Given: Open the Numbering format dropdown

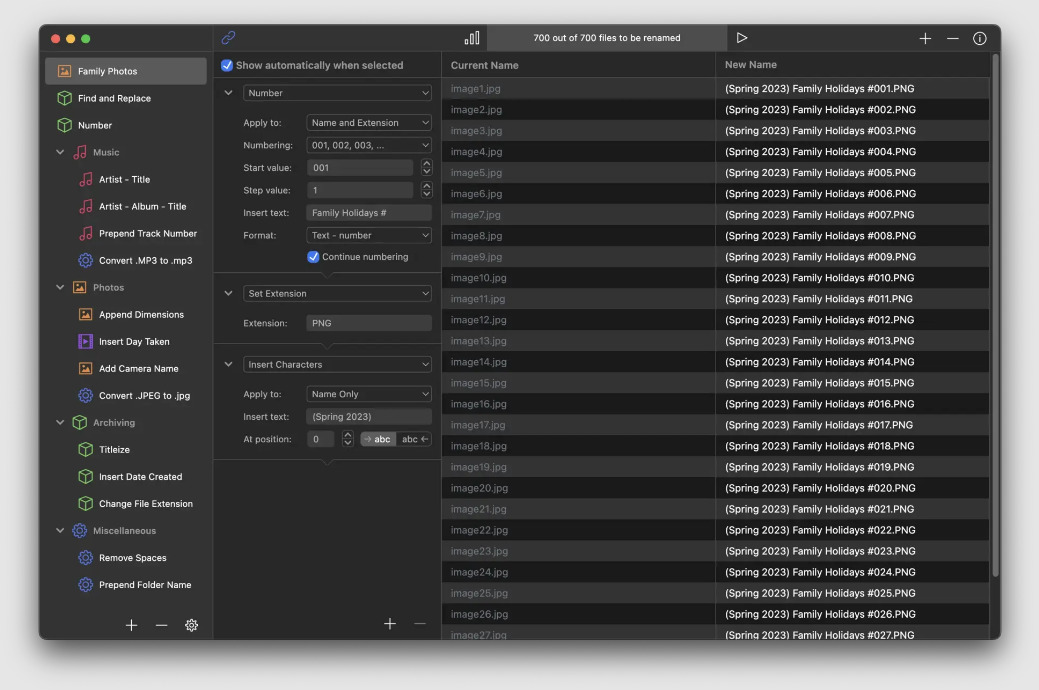Looking at the screenshot, I should pos(368,145).
